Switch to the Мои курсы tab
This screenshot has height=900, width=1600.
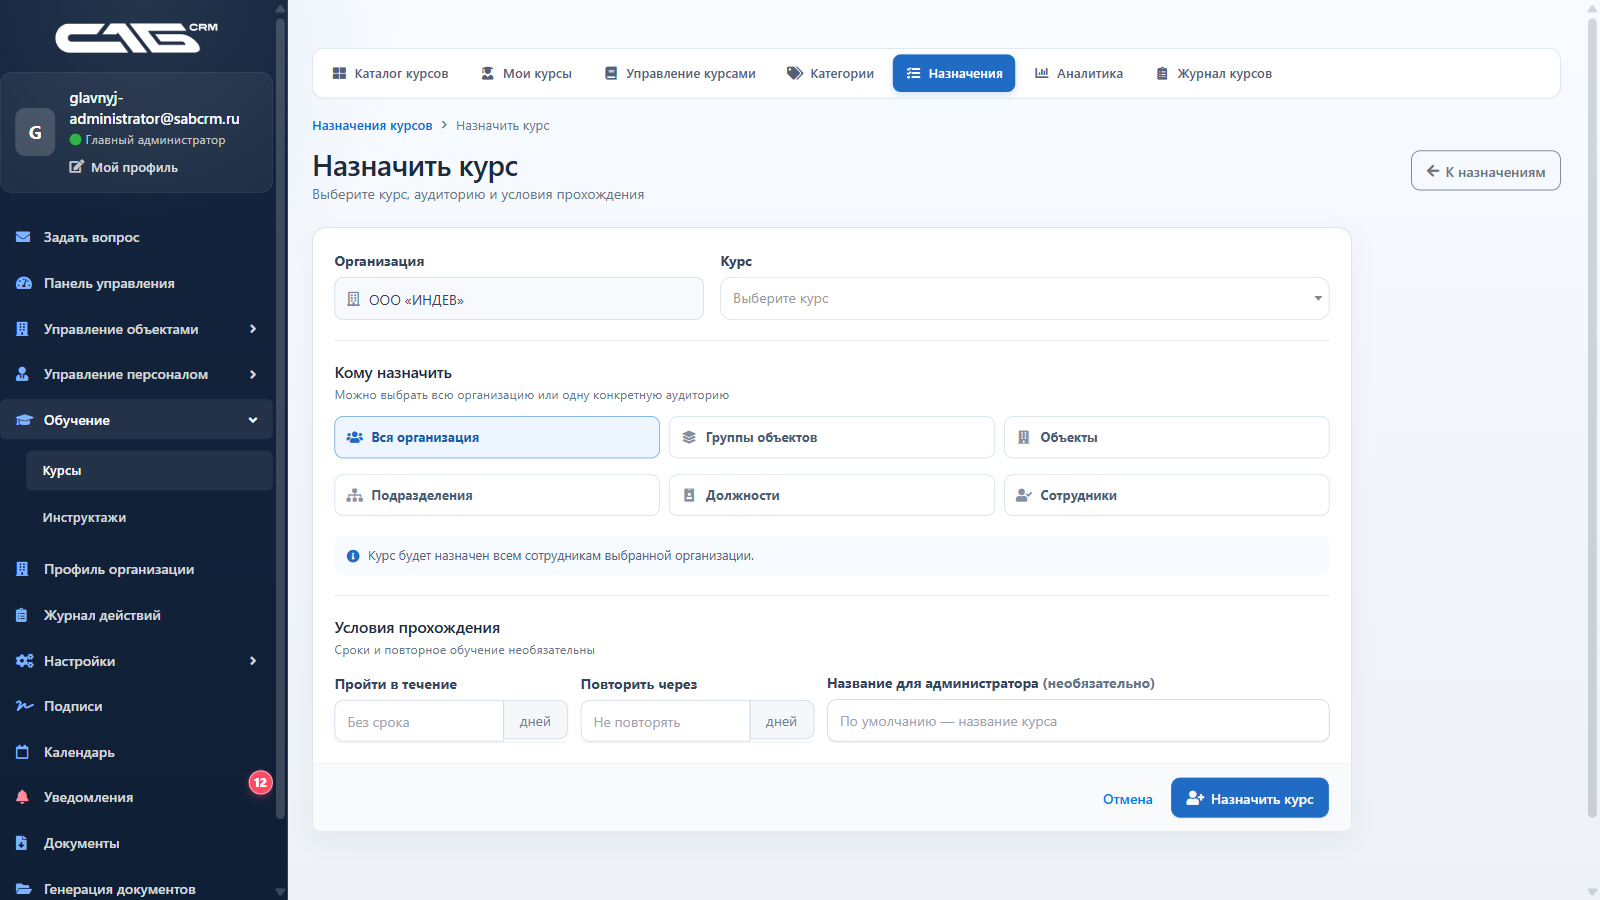(526, 73)
